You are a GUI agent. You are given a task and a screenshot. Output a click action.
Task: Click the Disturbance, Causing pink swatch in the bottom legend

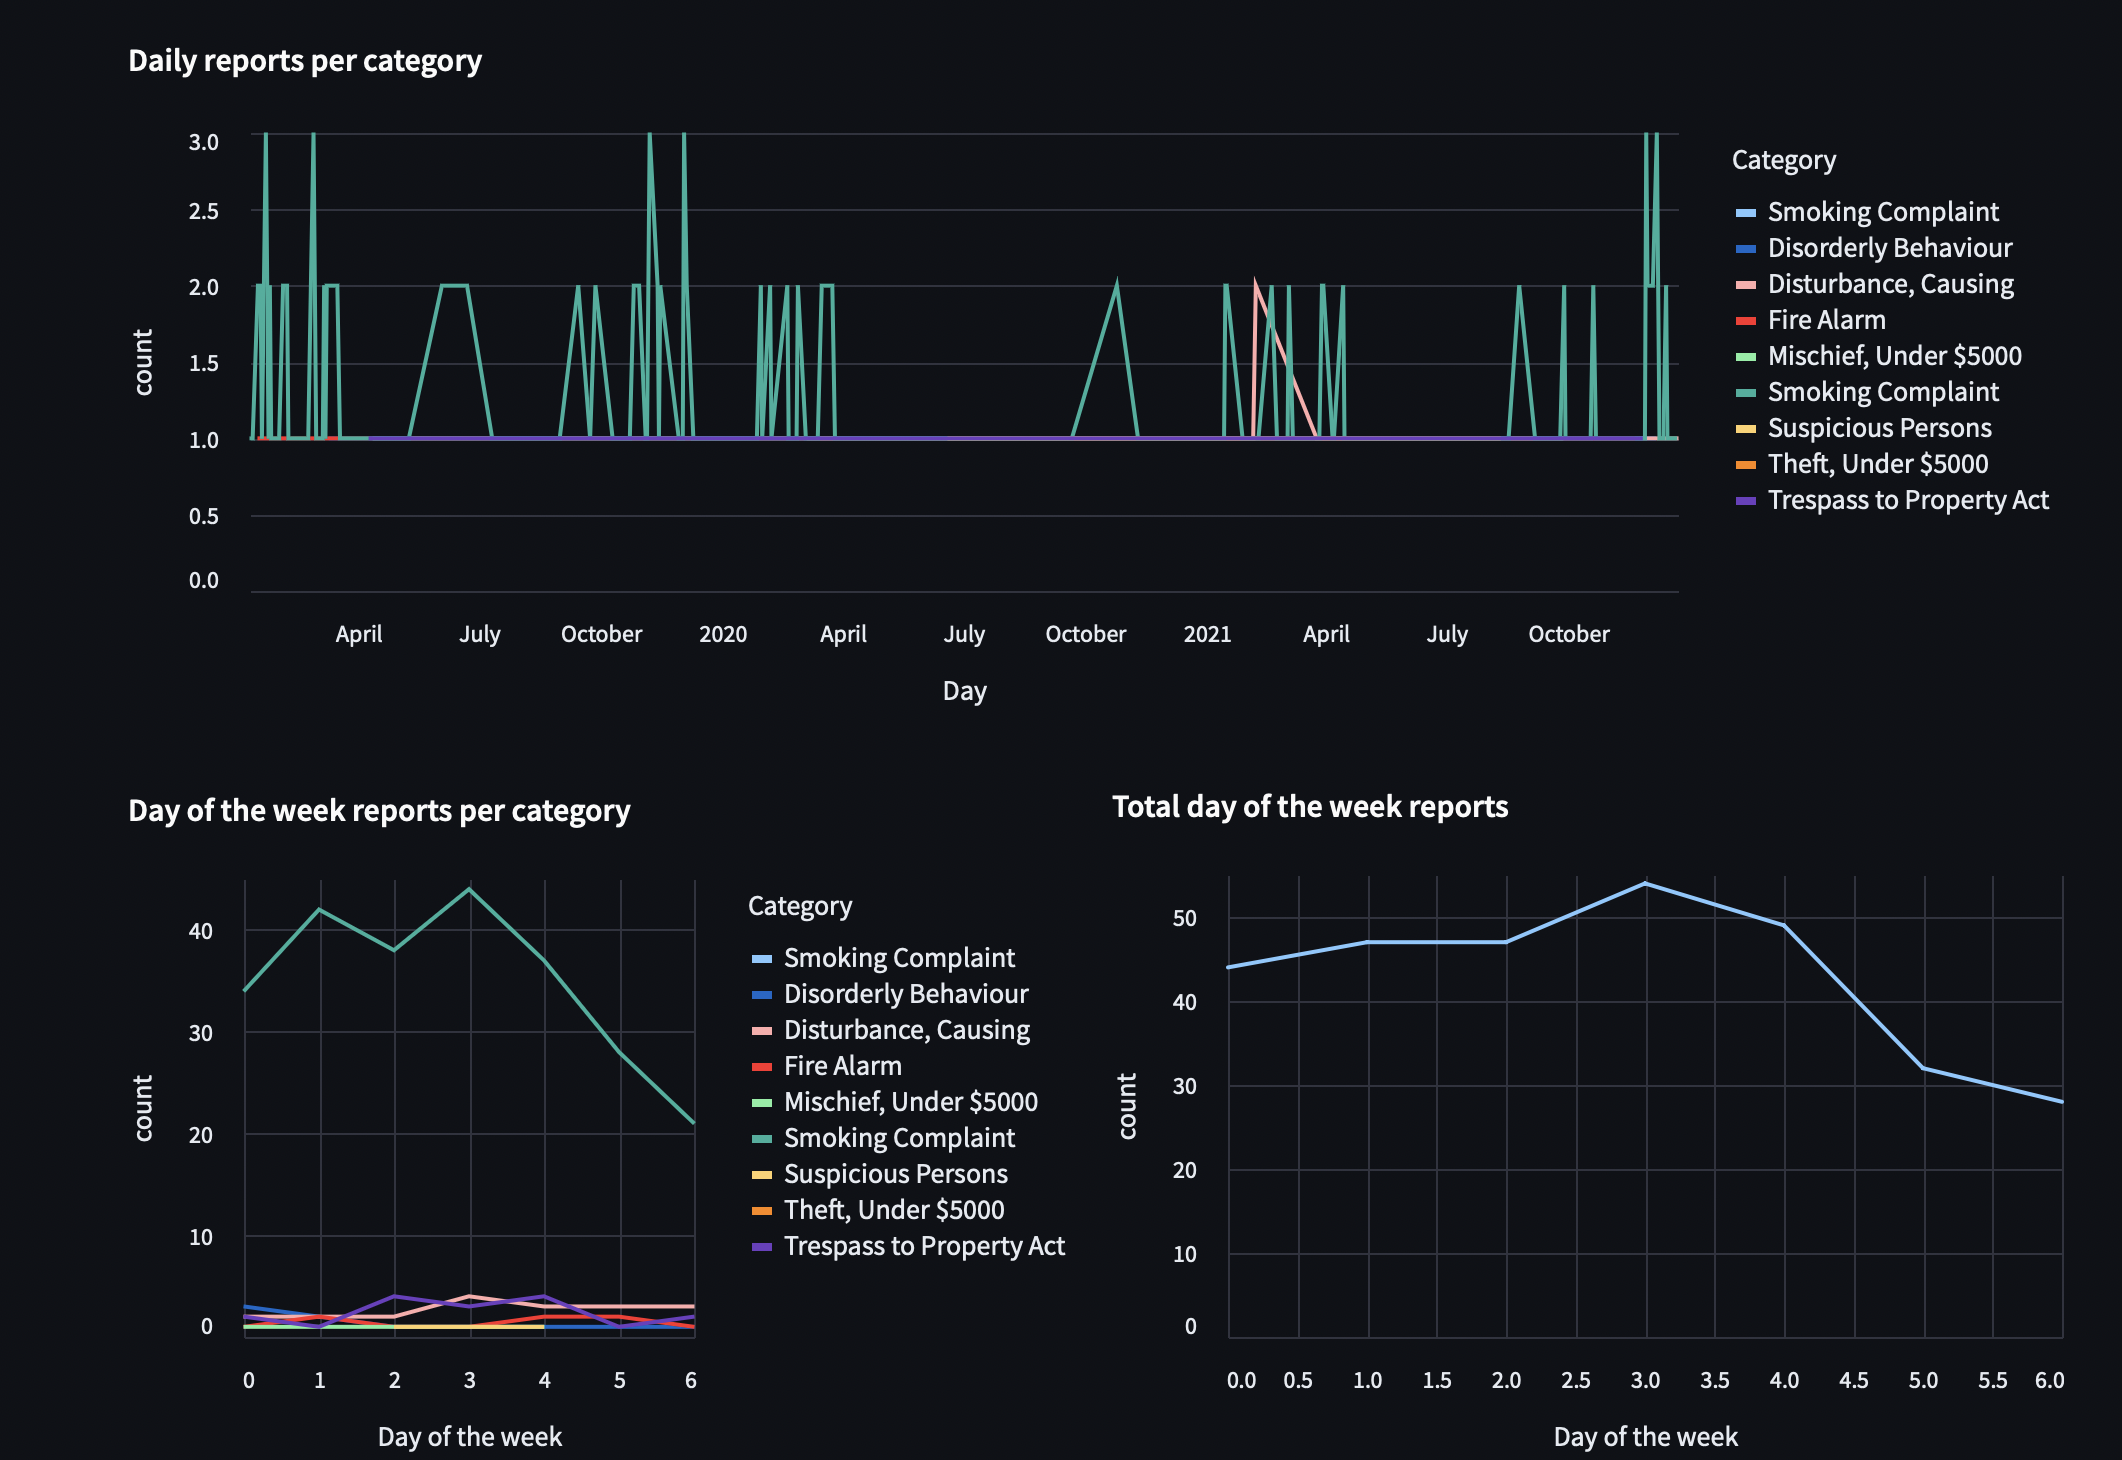tap(762, 1031)
